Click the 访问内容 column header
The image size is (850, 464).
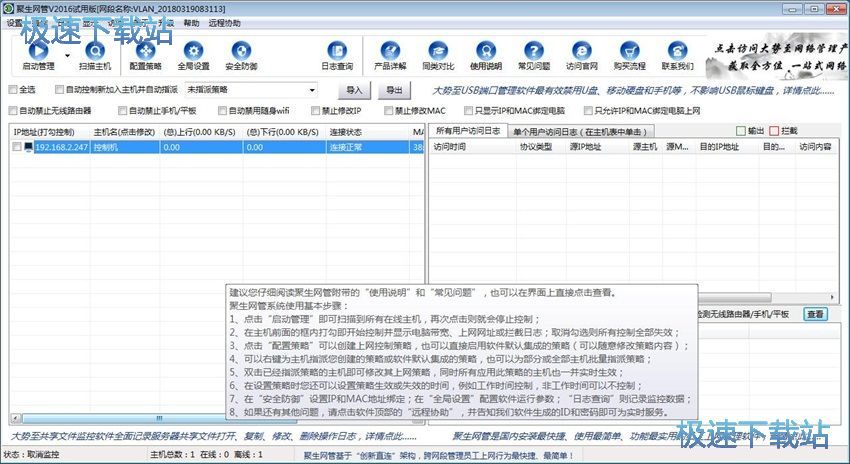click(816, 147)
